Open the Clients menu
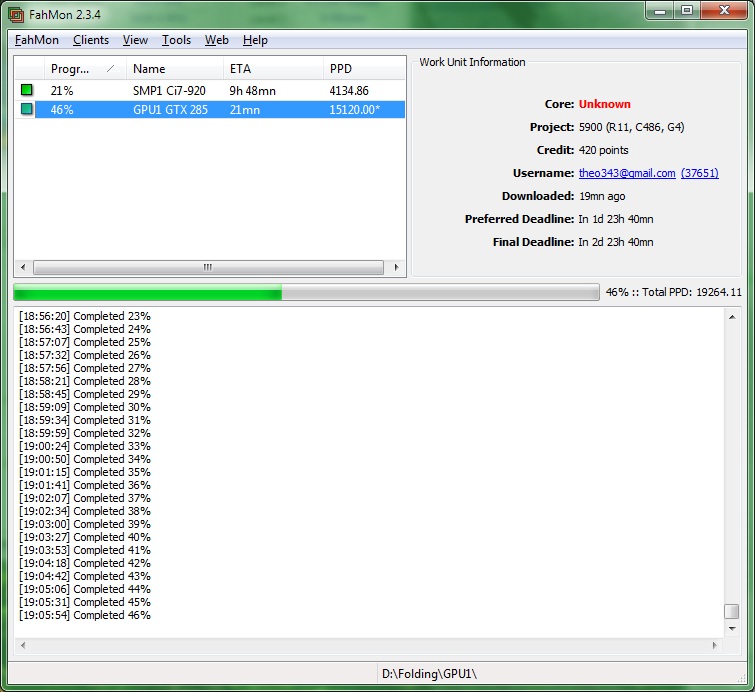This screenshot has width=755, height=692. click(91, 40)
